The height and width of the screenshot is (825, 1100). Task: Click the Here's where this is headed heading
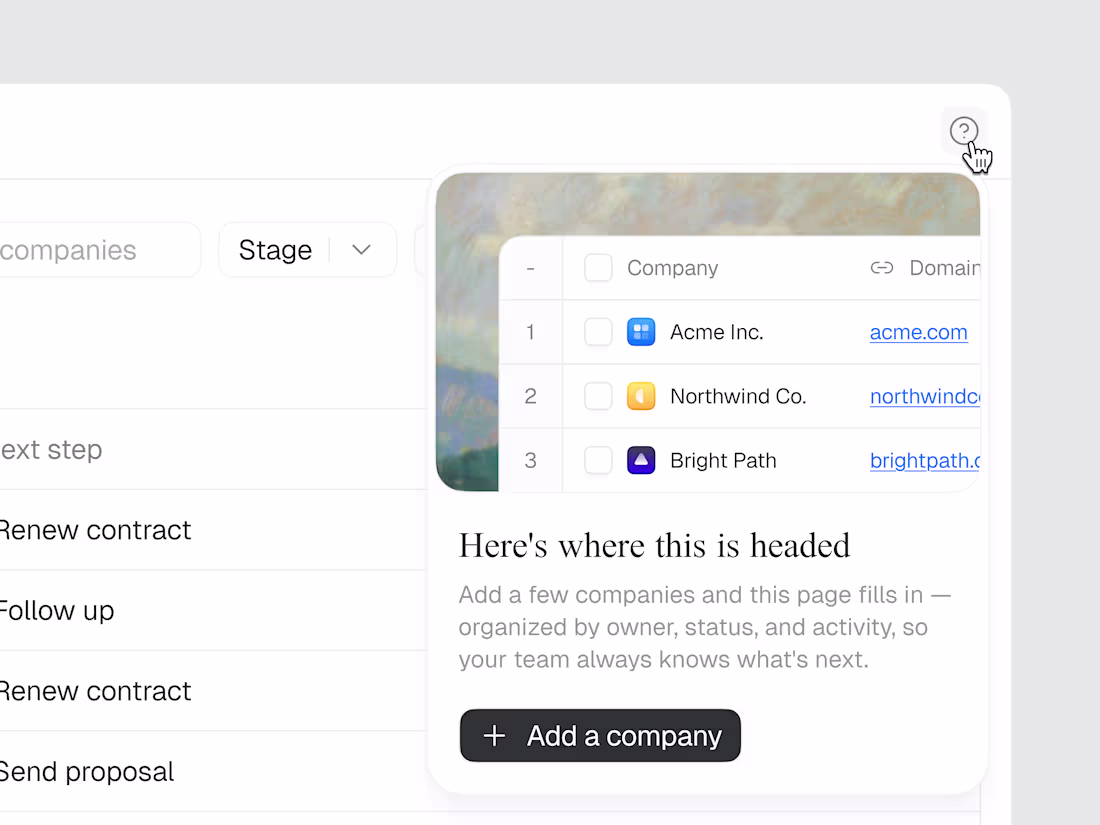[654, 546]
